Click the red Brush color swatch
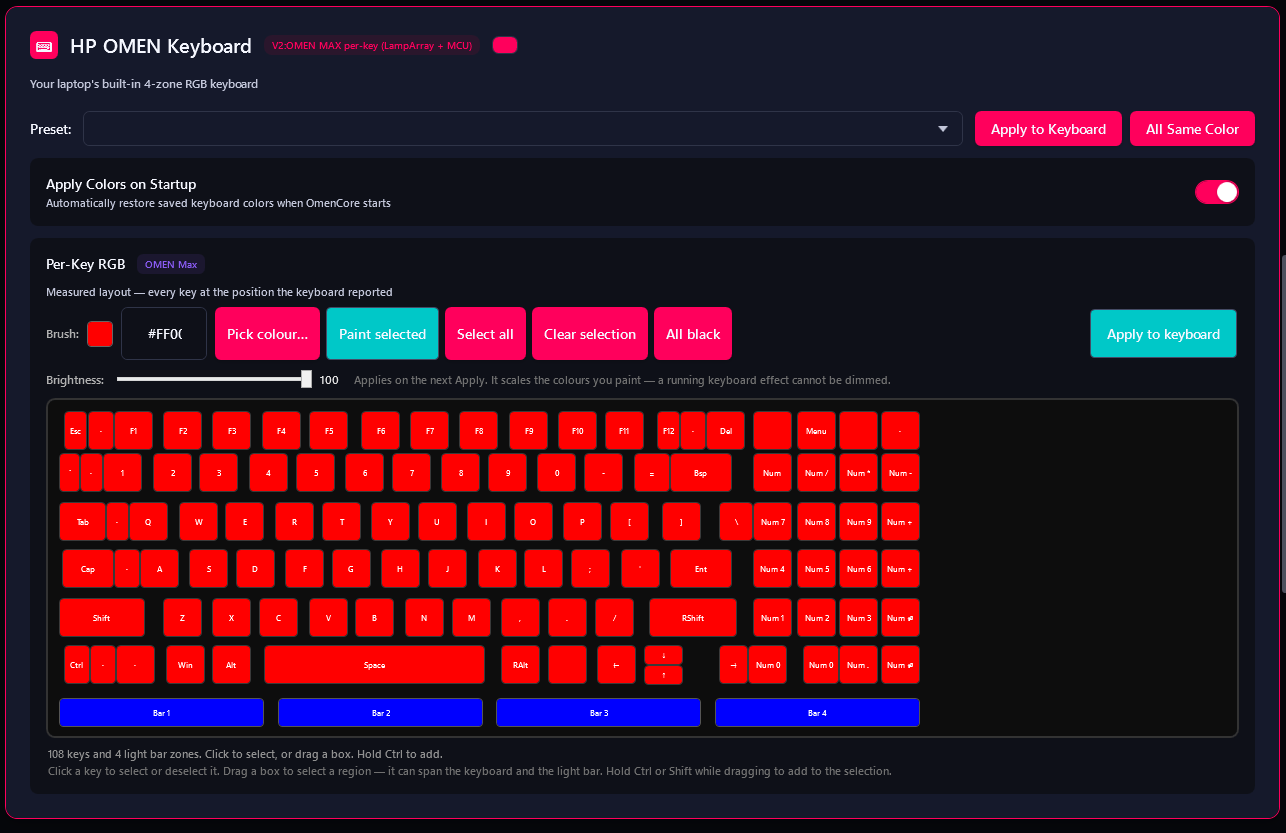 pos(100,334)
